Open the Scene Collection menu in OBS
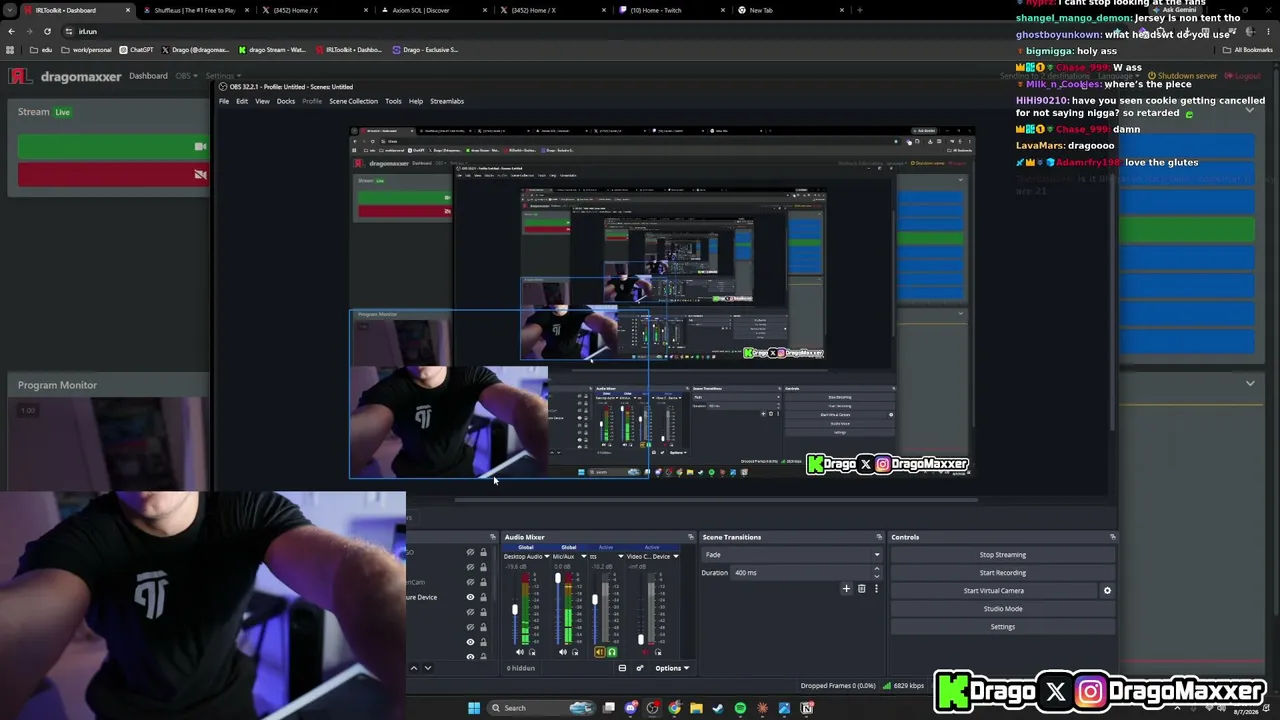The image size is (1280, 720). pos(354,101)
